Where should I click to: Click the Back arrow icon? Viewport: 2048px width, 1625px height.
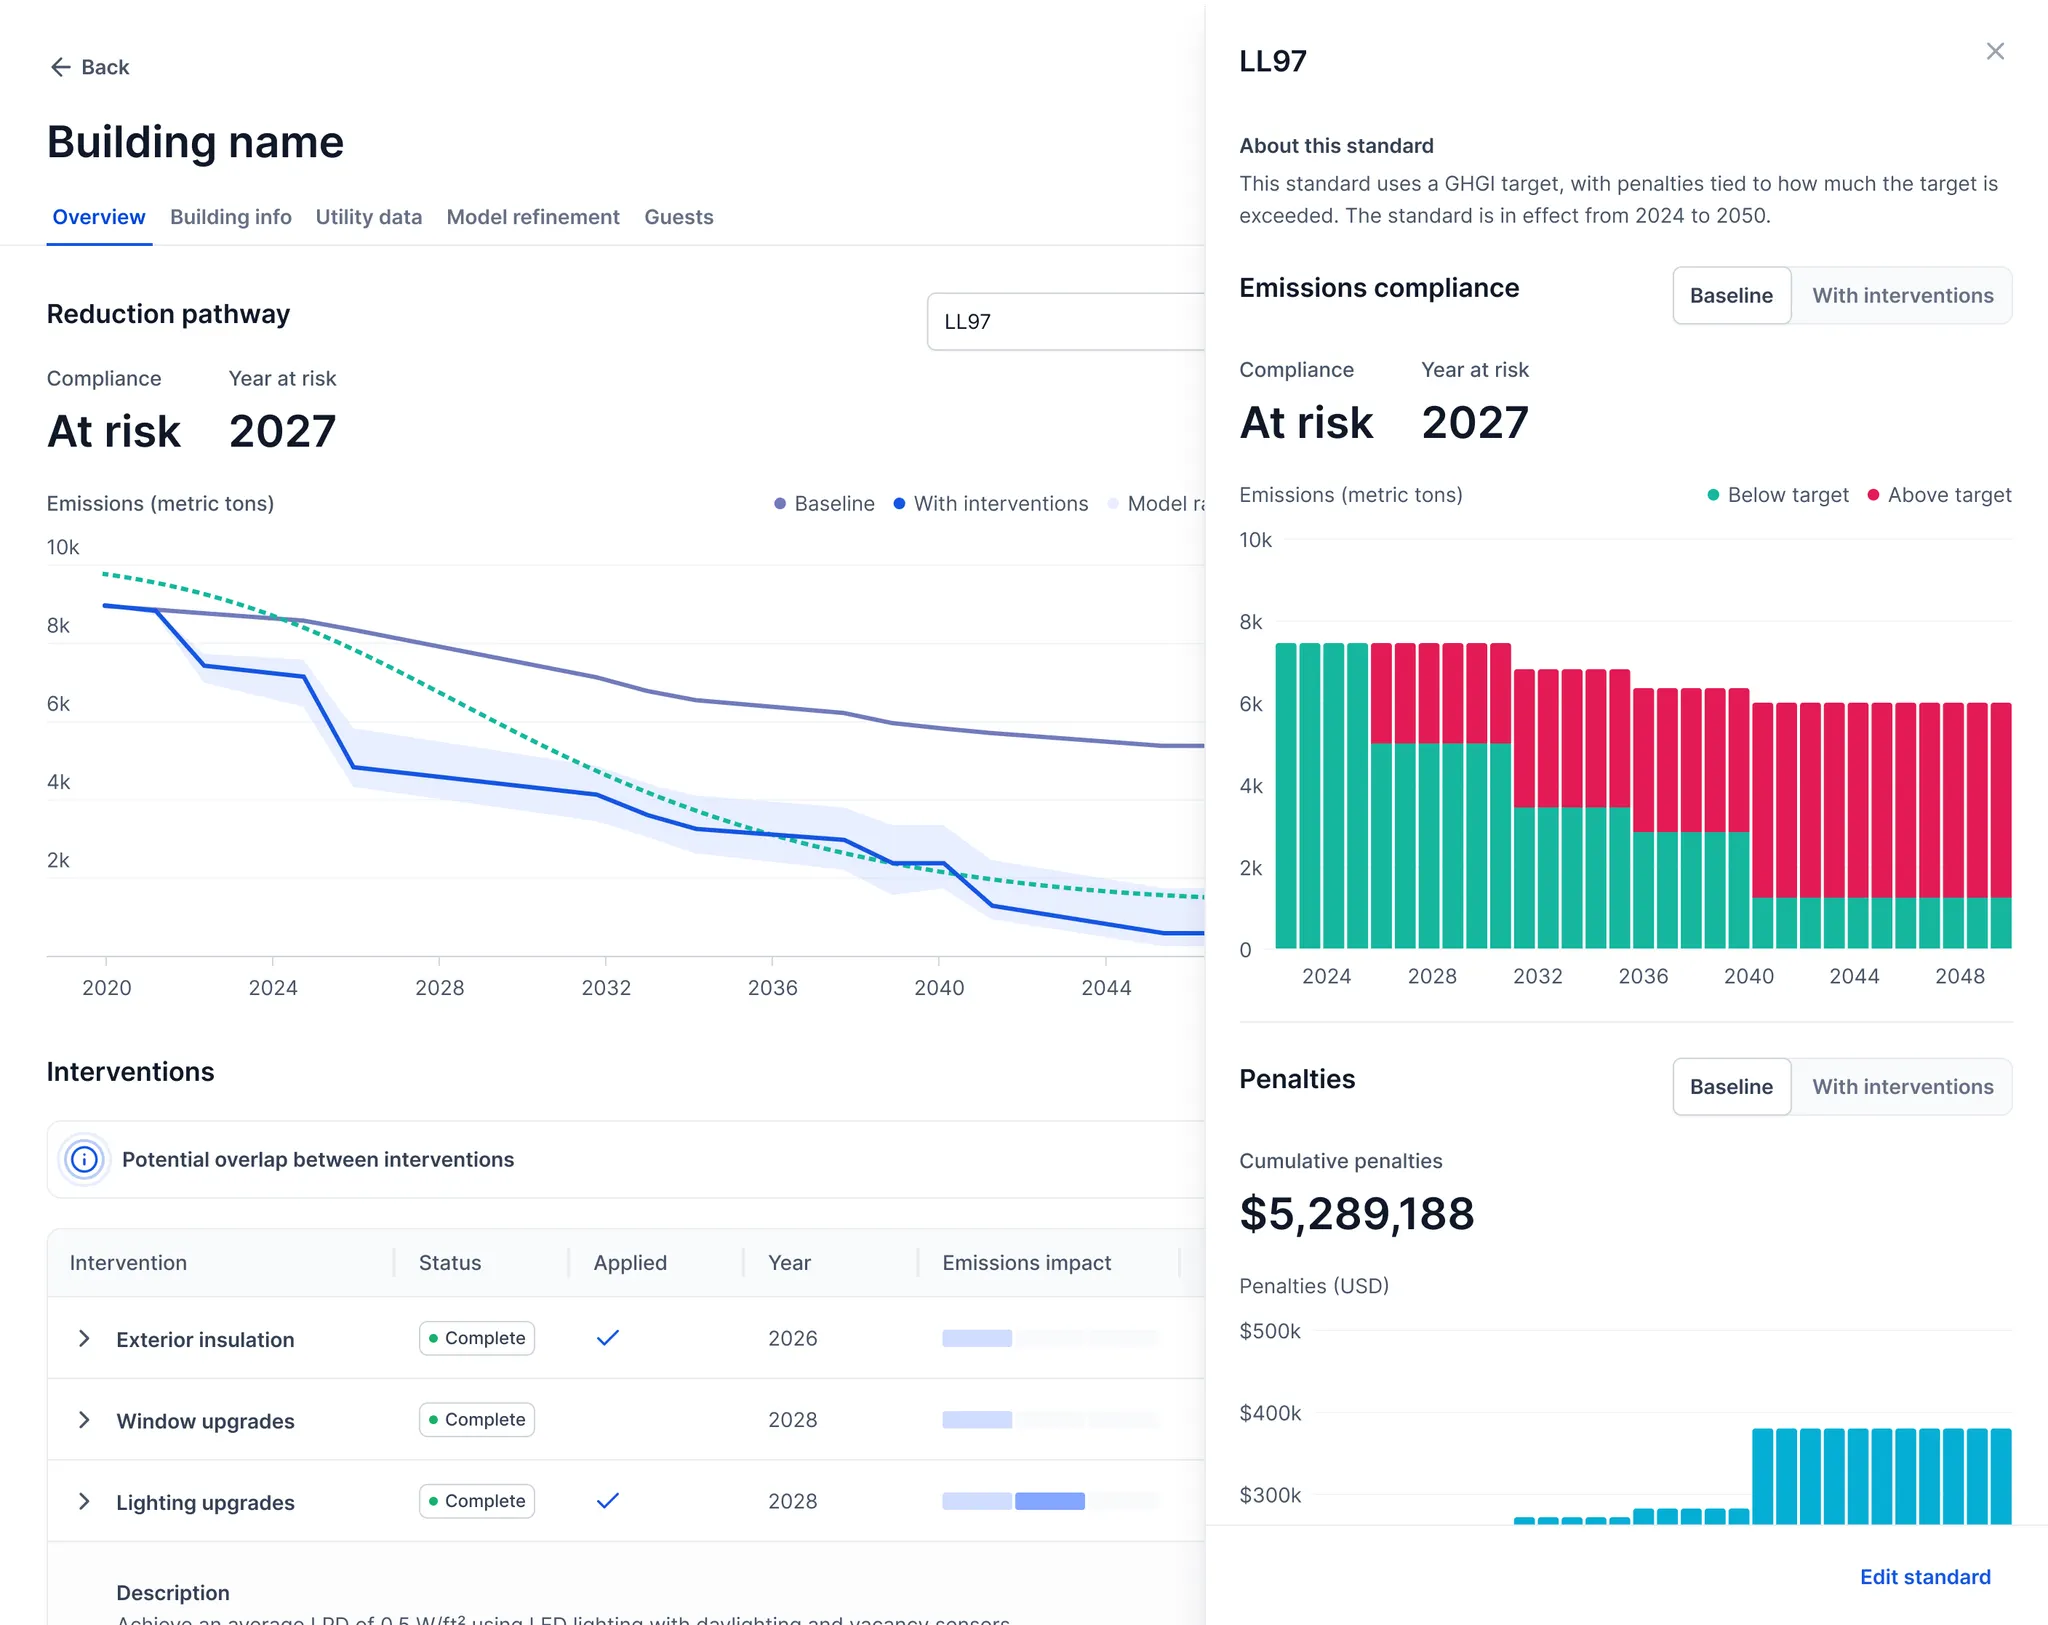60,67
